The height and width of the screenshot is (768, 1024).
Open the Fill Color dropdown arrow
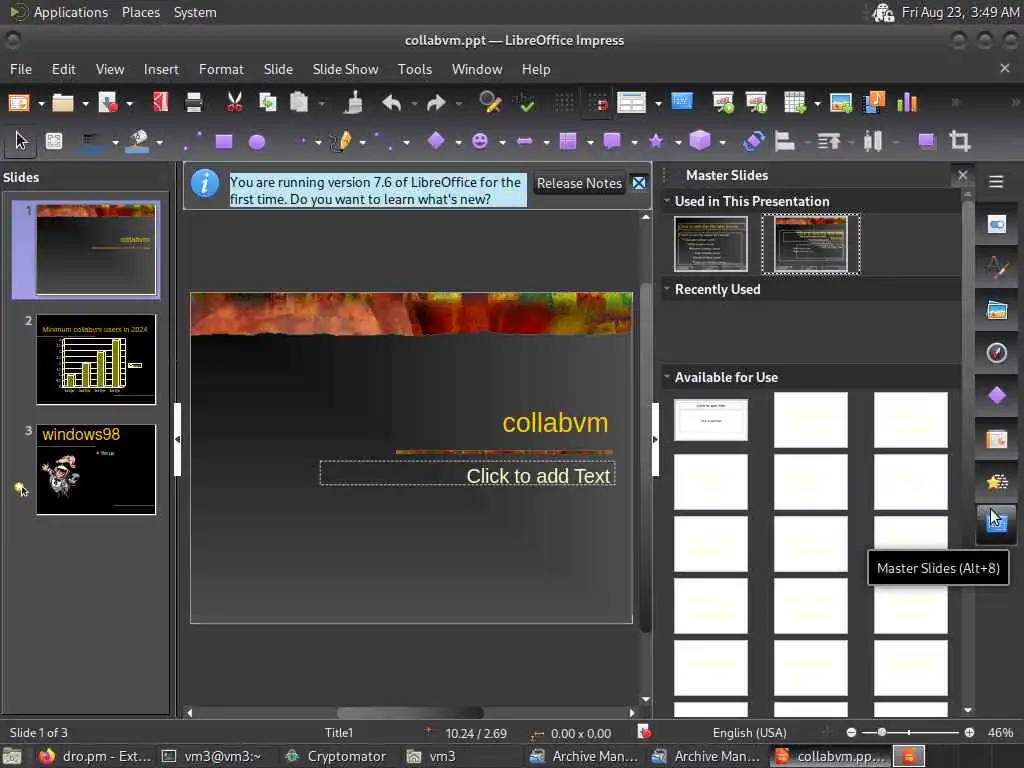[159, 142]
